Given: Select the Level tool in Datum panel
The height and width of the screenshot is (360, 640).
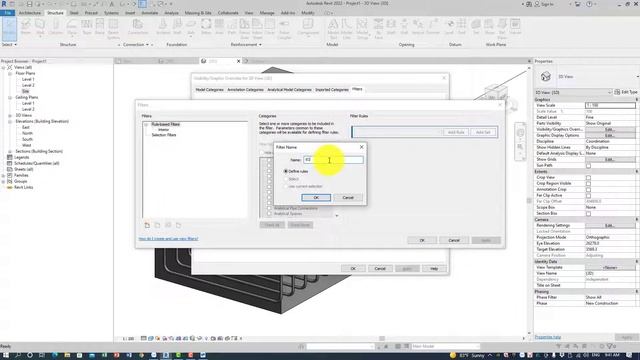Looking at the screenshot, I should pos(449,28).
